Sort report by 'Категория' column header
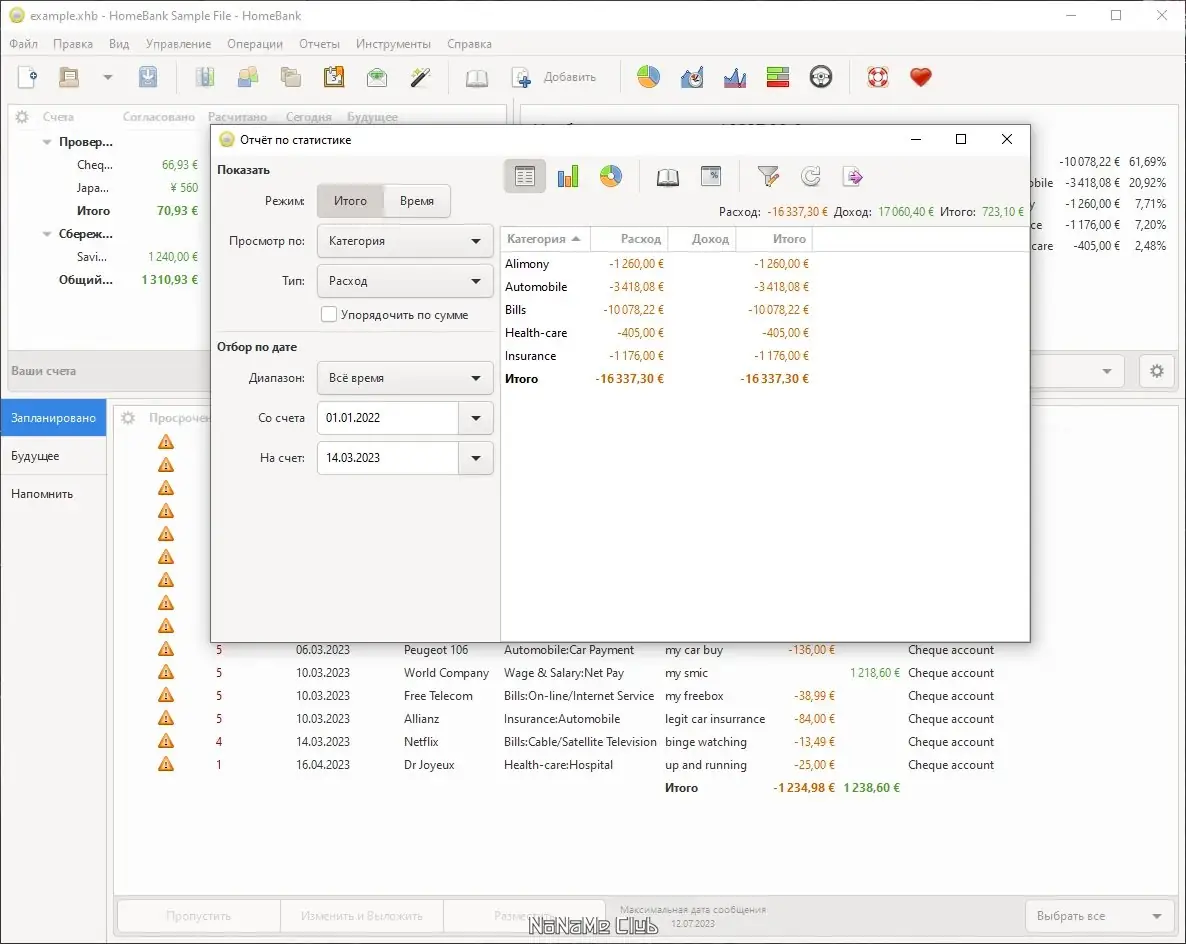 545,239
